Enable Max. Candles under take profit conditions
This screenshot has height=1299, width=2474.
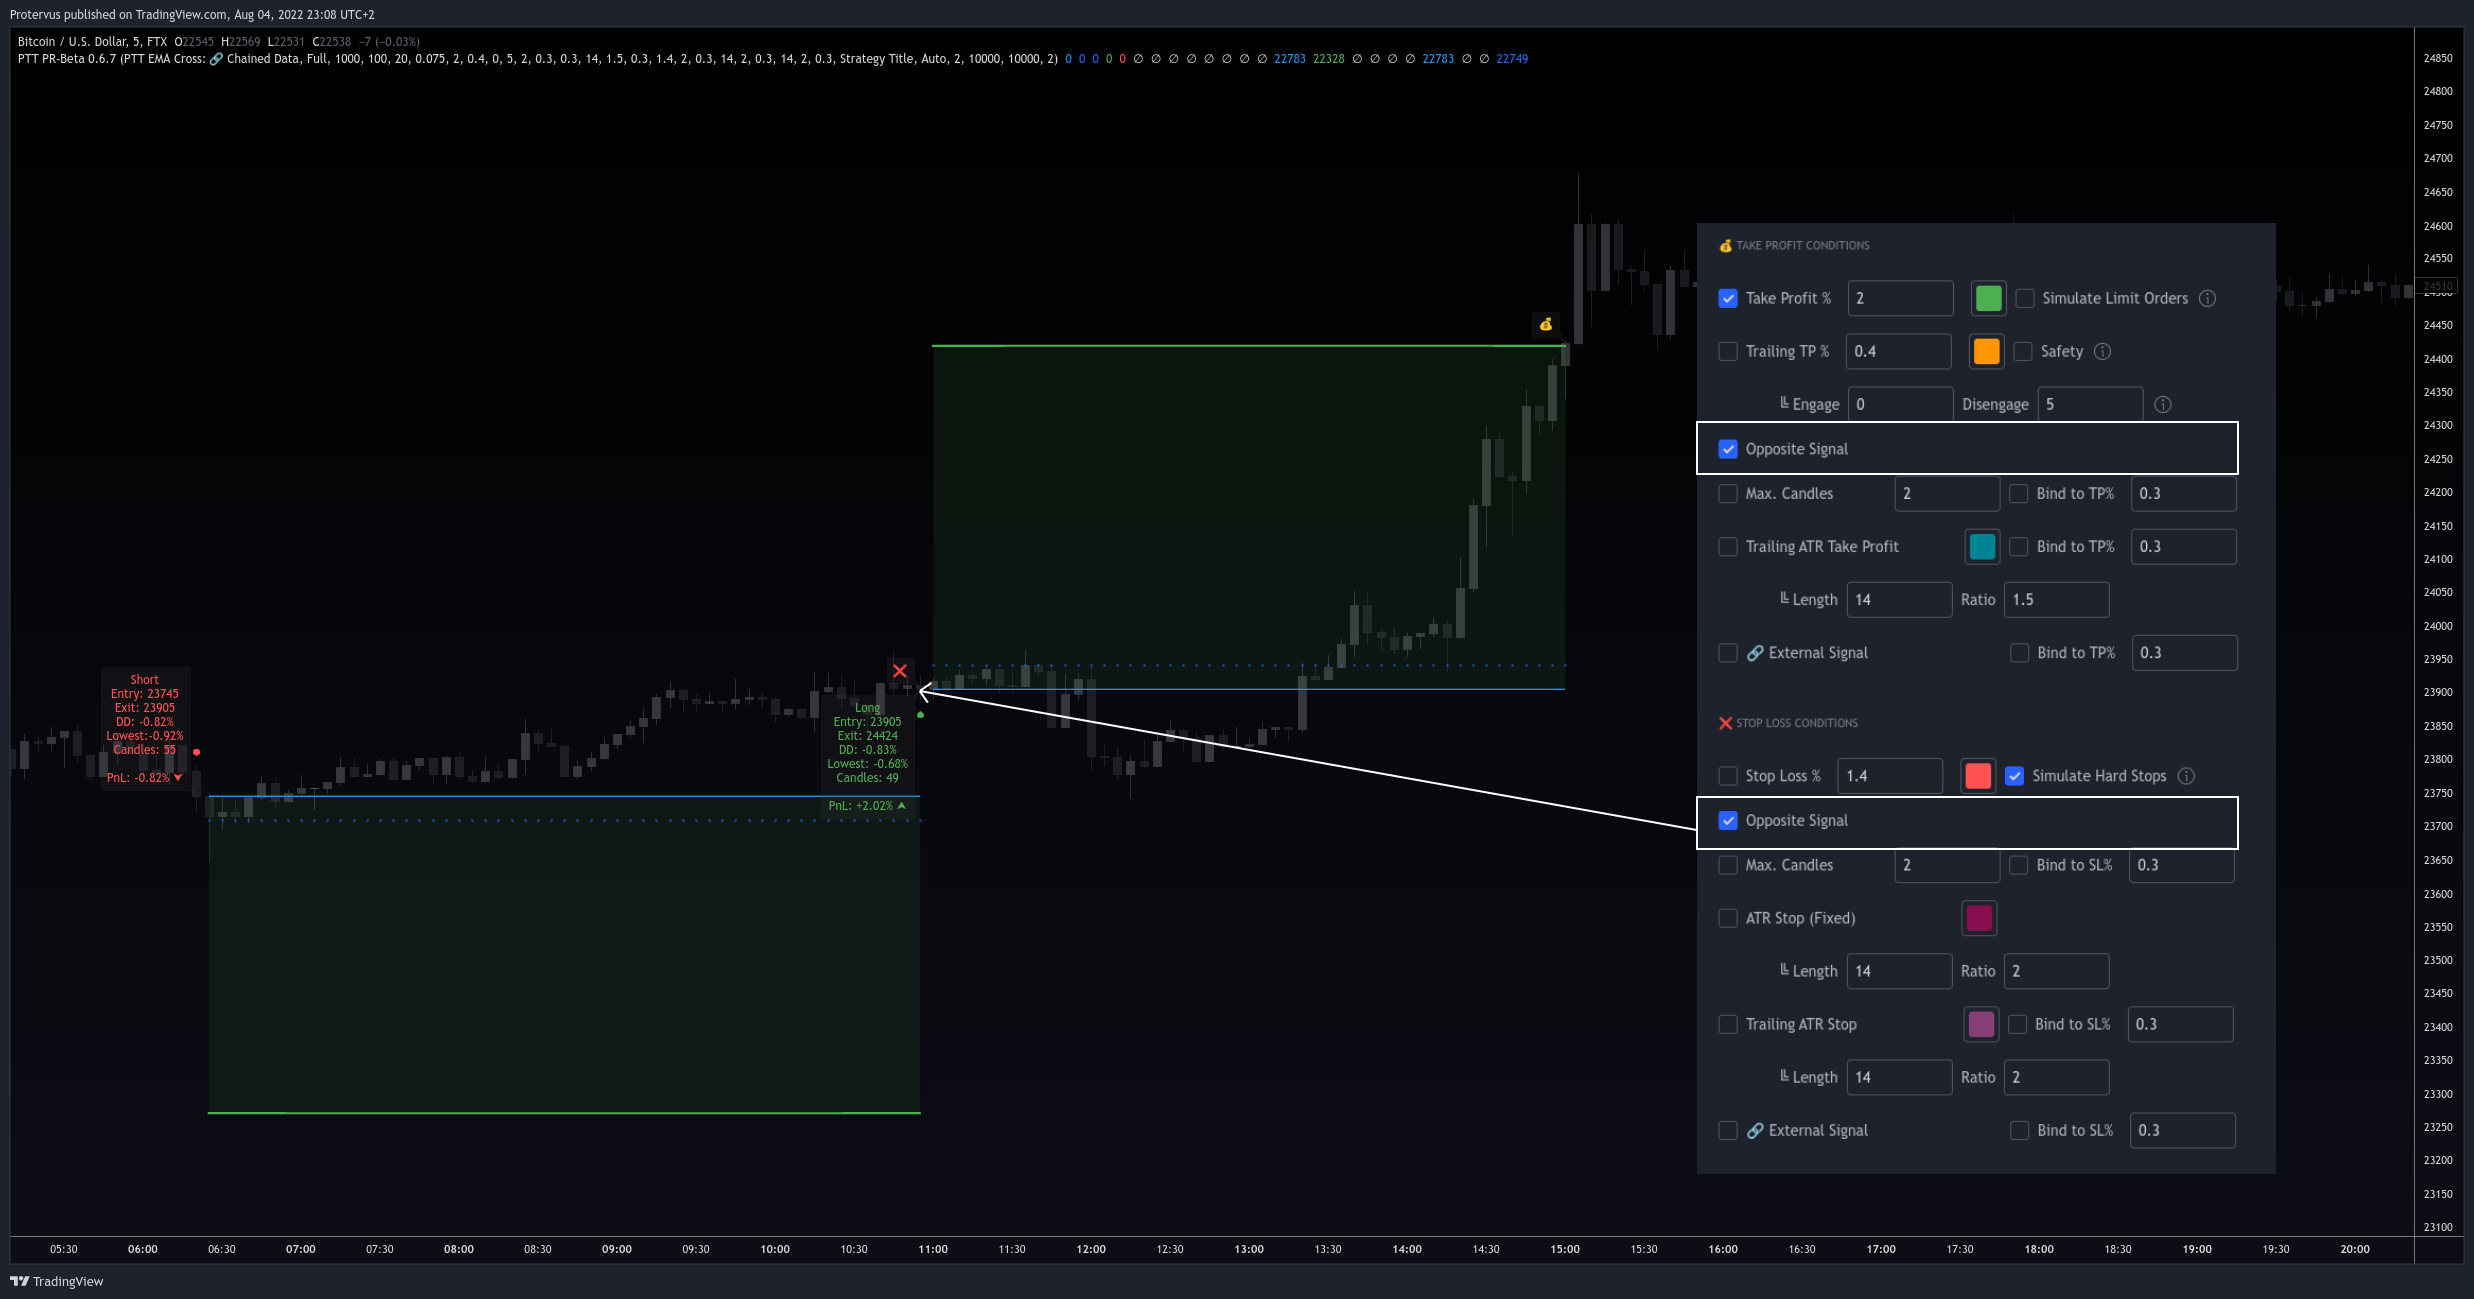pos(1728,493)
